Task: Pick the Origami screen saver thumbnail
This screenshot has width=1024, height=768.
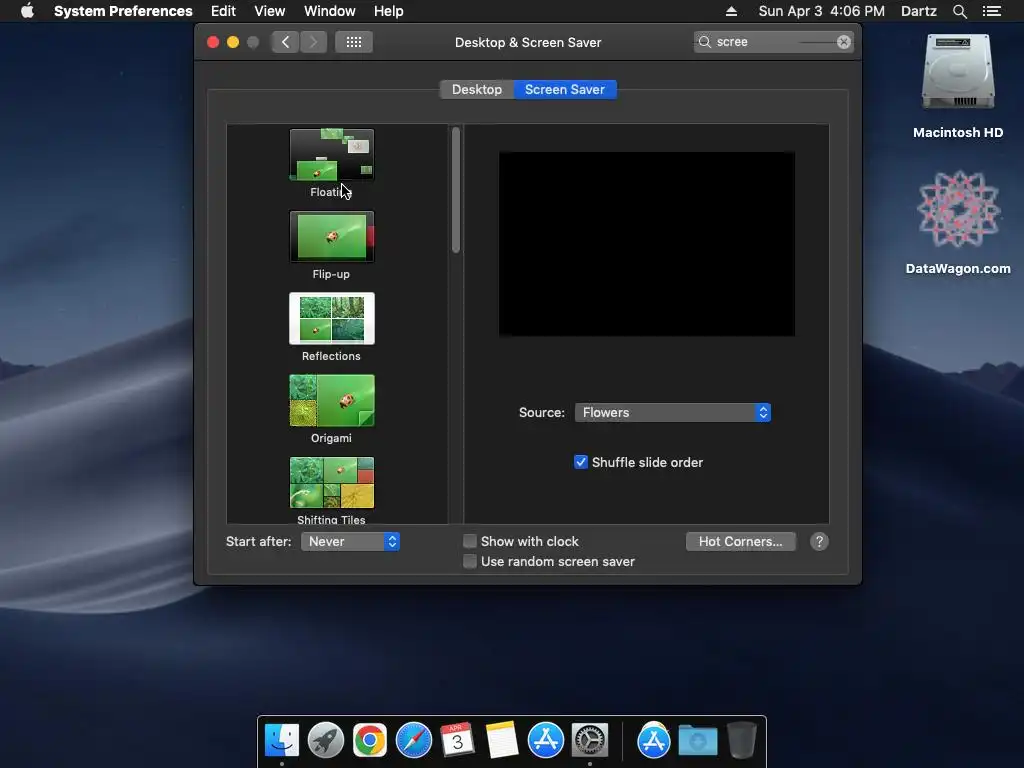Action: (332, 400)
